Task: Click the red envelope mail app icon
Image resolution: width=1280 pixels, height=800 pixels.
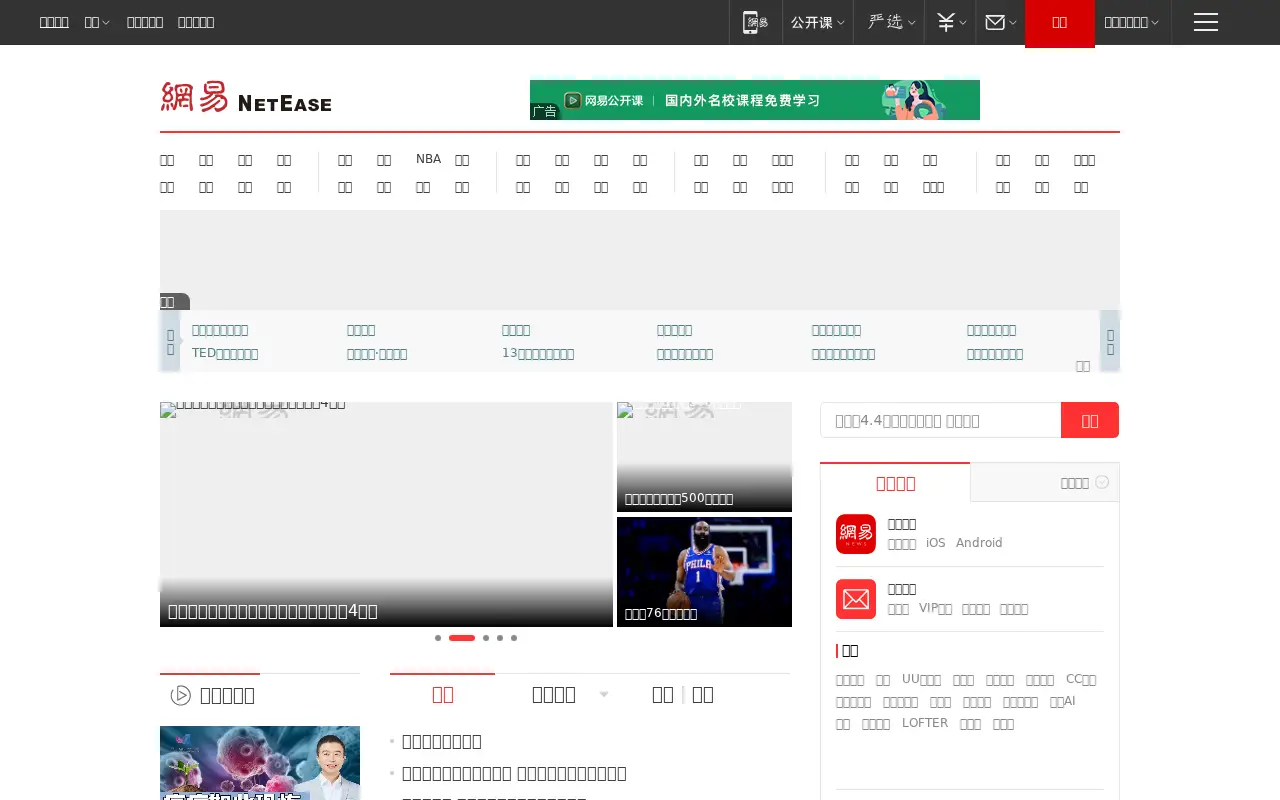Action: [856, 599]
